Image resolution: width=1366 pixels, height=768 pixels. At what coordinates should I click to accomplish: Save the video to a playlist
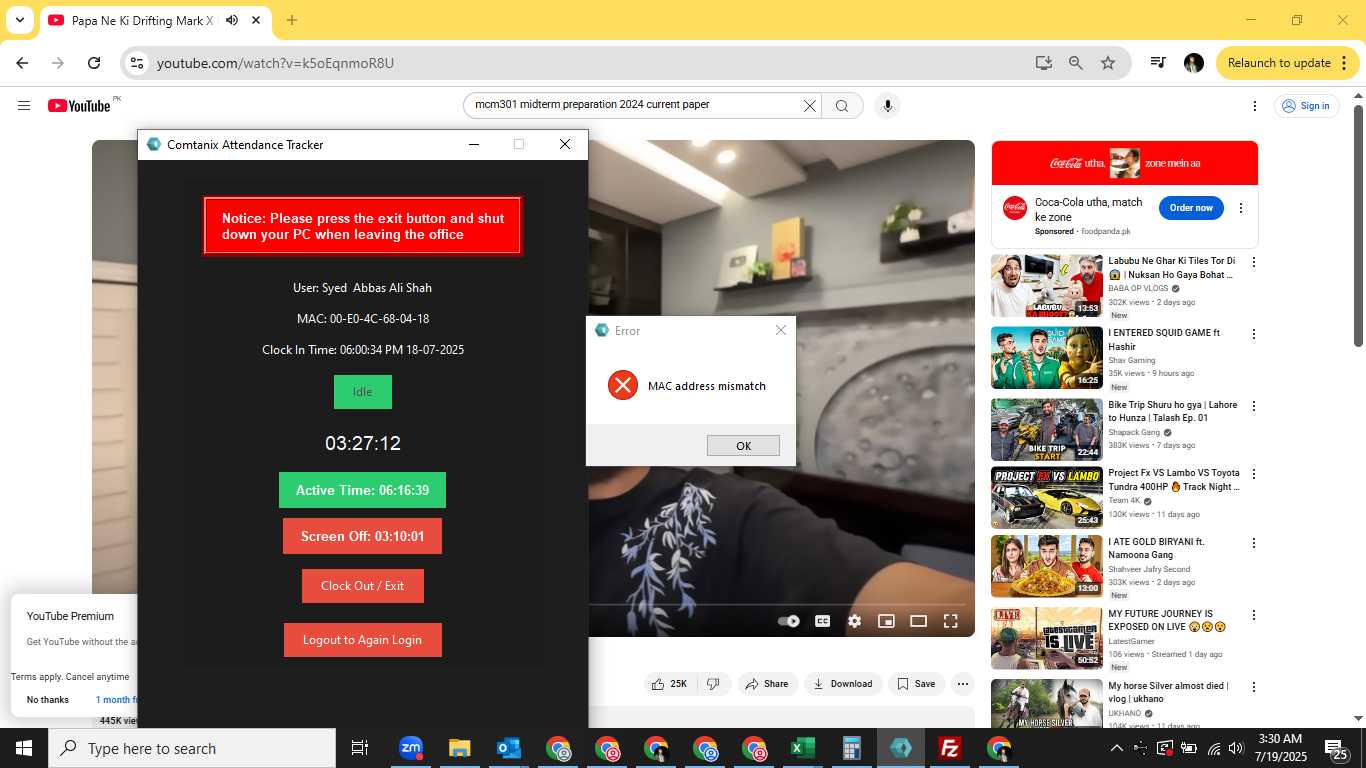pos(916,684)
